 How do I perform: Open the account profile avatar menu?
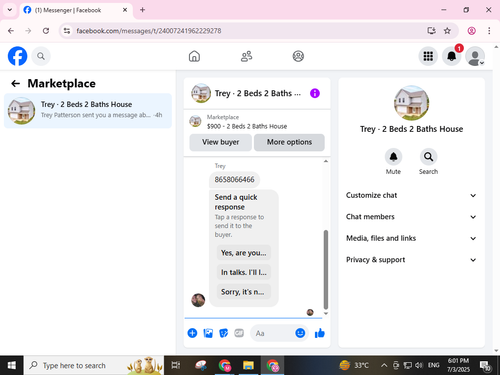(x=475, y=56)
